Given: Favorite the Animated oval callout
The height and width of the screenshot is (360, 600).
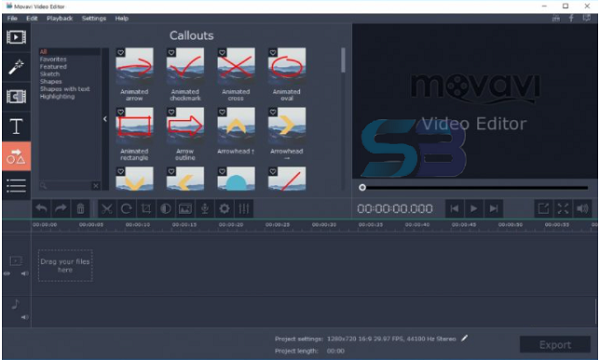Looking at the screenshot, I should (x=273, y=53).
